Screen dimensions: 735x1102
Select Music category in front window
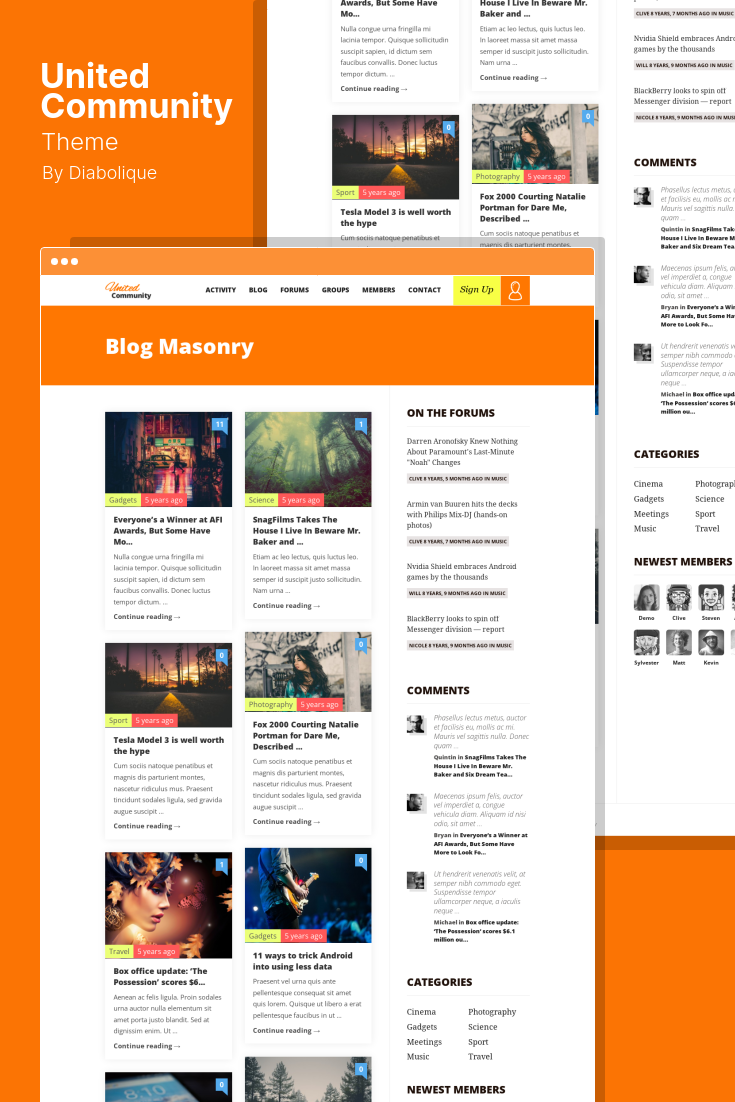(x=418, y=1056)
